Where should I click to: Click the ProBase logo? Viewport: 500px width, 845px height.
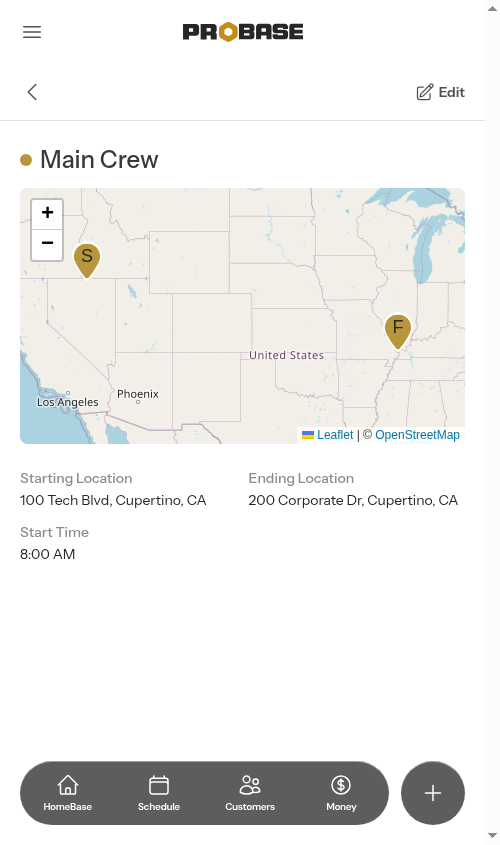click(243, 32)
